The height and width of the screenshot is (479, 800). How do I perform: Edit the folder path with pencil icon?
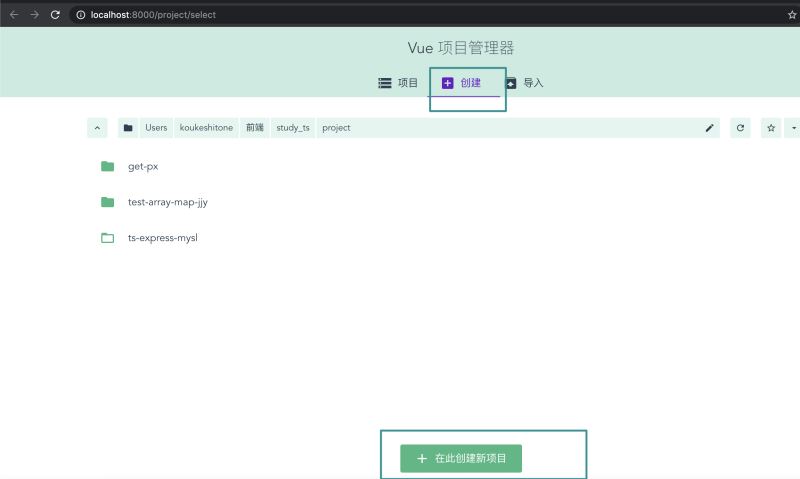[x=710, y=128]
